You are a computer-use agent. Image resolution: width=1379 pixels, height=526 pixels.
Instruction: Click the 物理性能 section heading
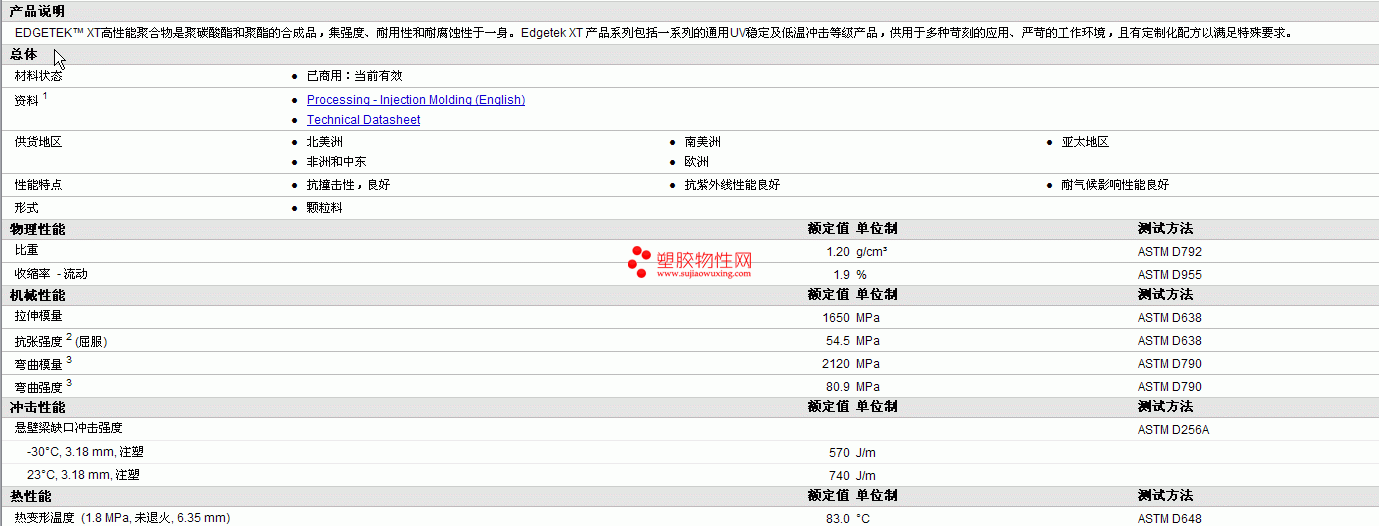pos(37,229)
